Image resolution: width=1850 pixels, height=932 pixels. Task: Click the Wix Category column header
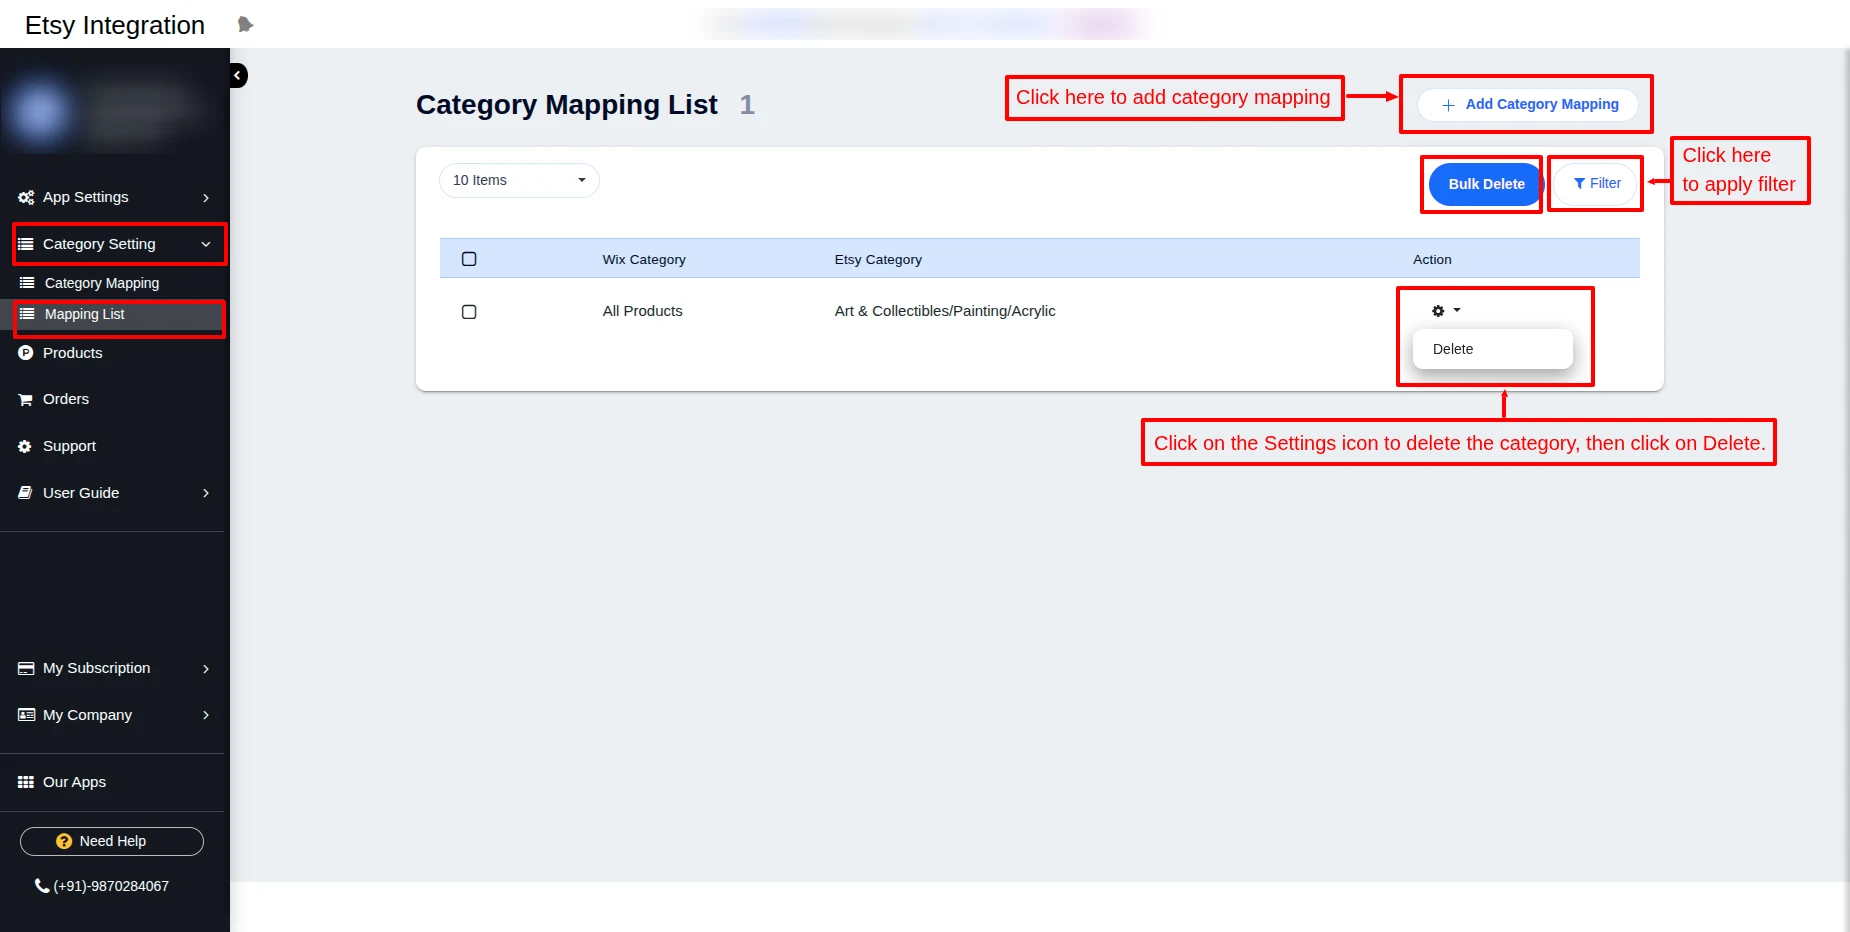[644, 260]
